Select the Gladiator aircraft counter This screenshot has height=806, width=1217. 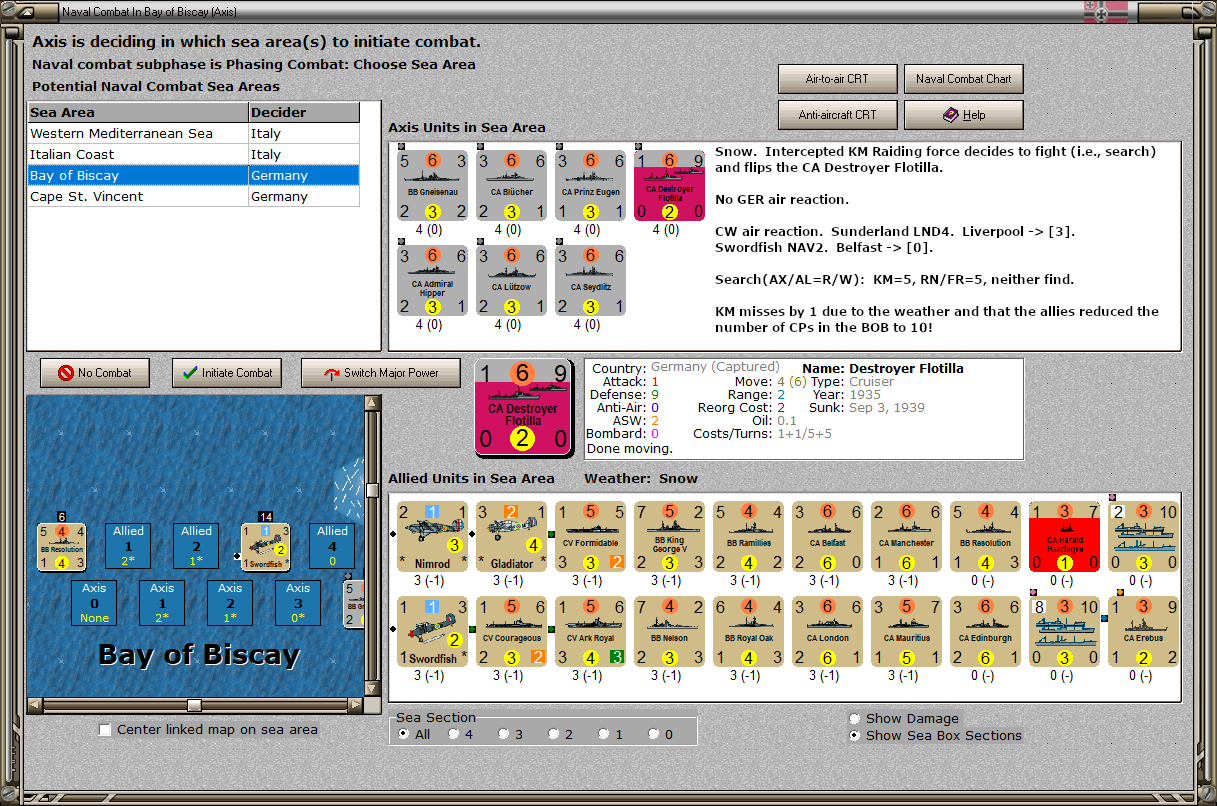coord(512,536)
